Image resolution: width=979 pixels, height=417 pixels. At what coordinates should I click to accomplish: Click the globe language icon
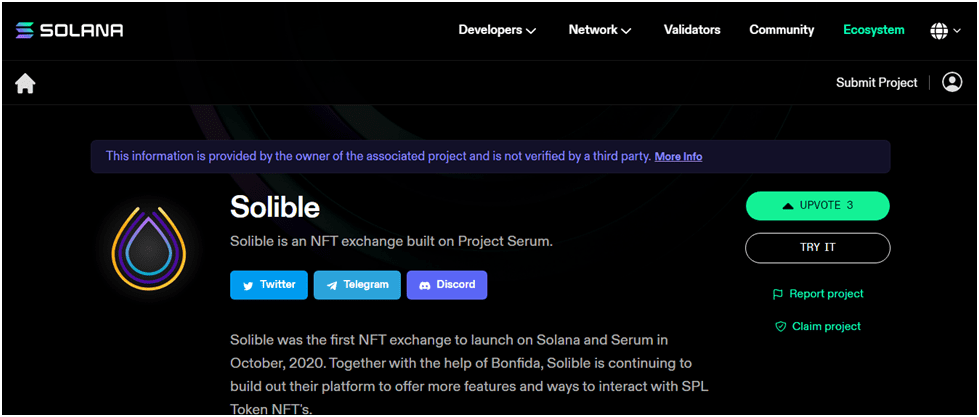tap(939, 30)
